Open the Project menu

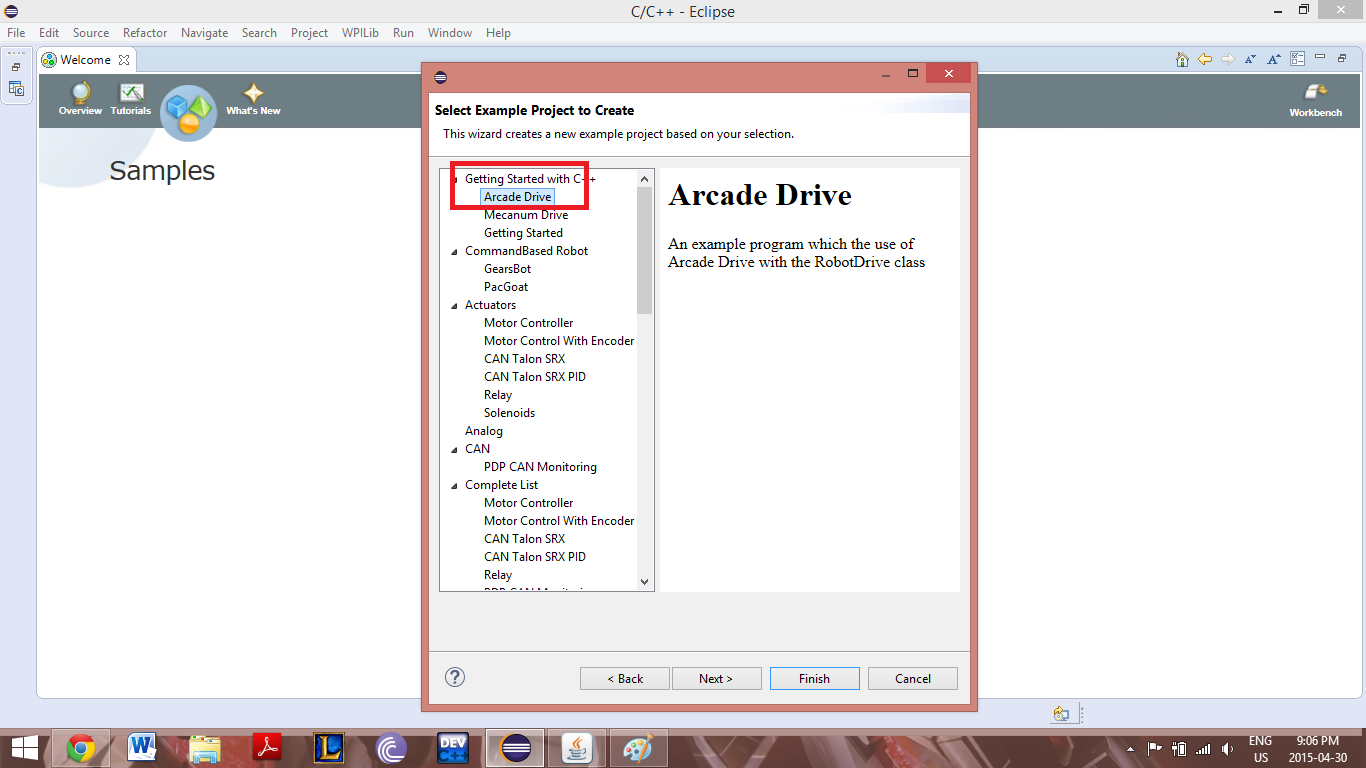[x=309, y=33]
